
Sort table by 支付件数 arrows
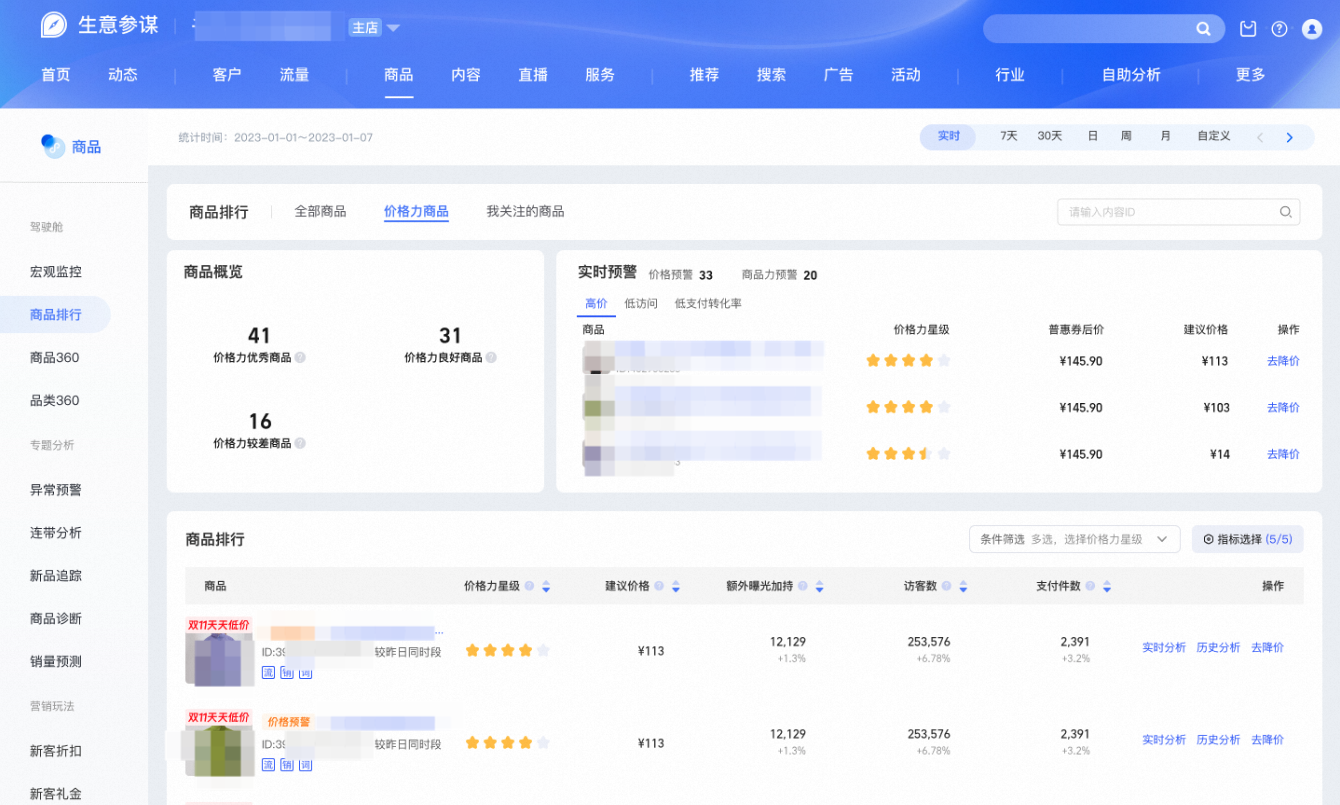1107,587
